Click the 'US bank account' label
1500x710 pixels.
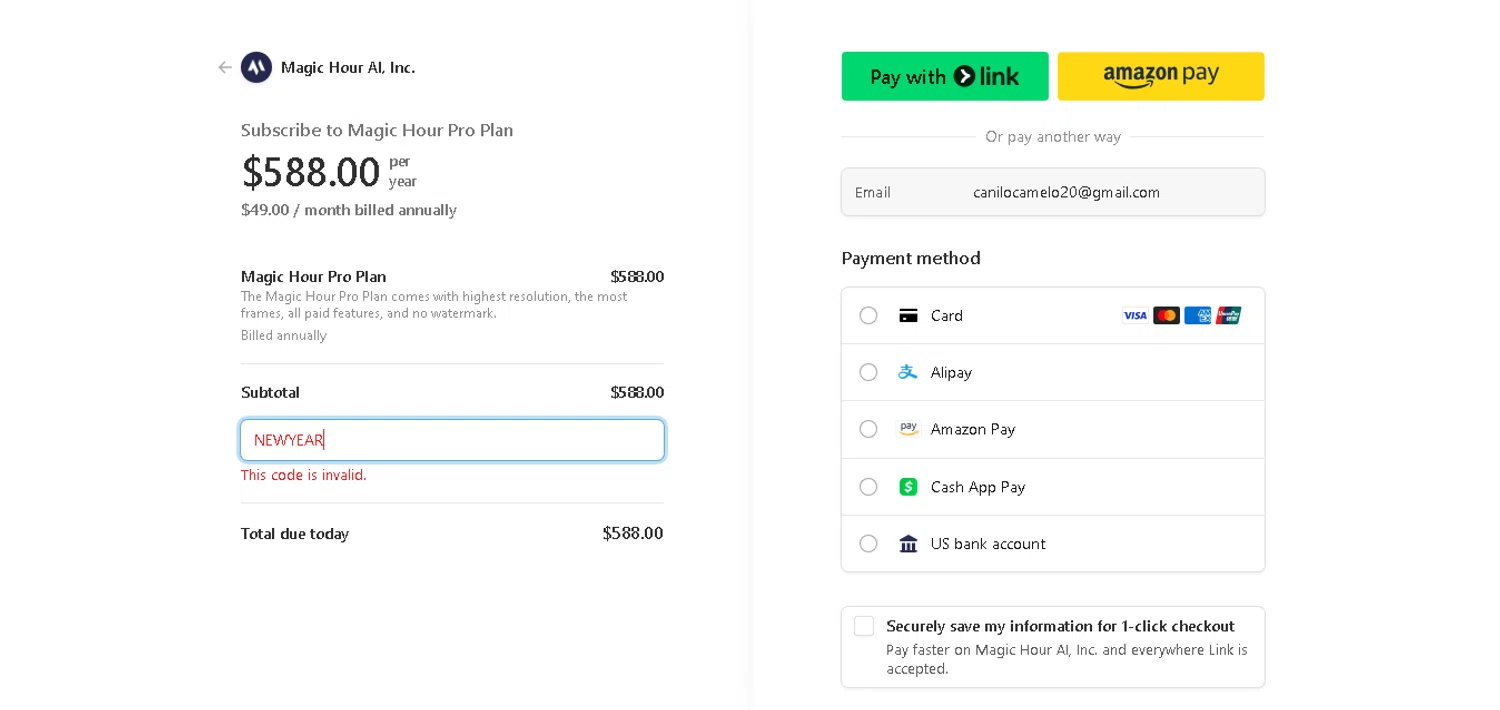(x=988, y=544)
